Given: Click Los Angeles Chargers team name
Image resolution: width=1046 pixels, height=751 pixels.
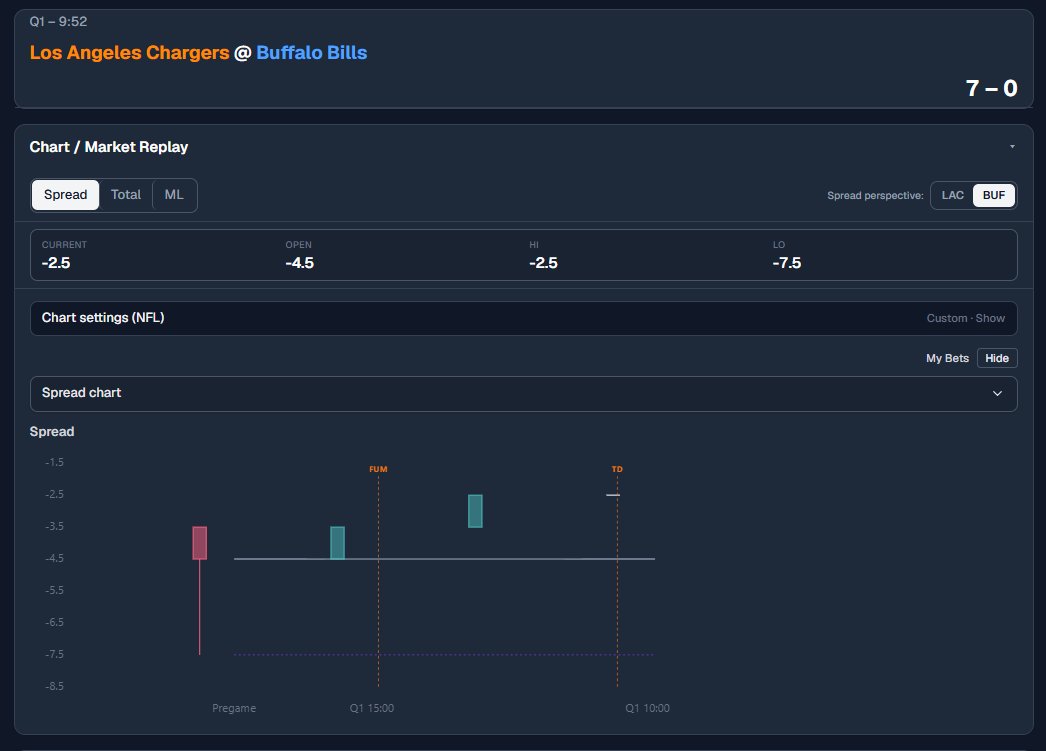Looking at the screenshot, I should tap(129, 53).
